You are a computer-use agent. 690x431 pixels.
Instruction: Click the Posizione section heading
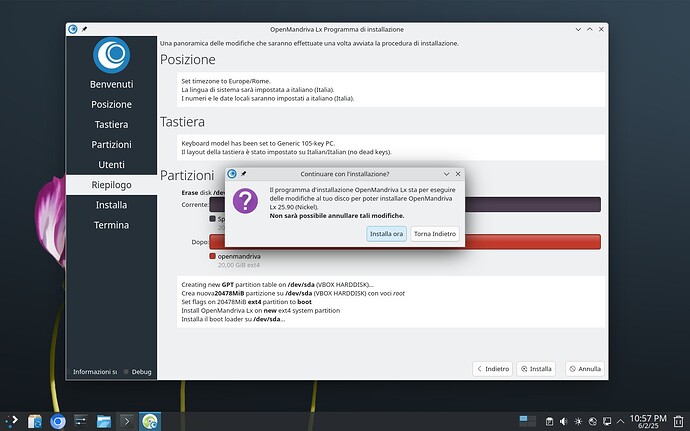[187, 59]
